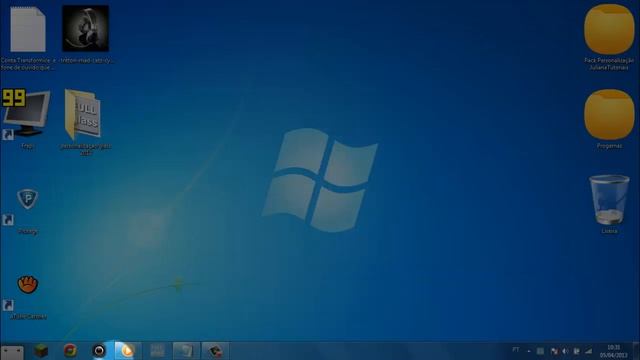
Task: Open the Lixeira recycle bin
Action: (x=609, y=200)
